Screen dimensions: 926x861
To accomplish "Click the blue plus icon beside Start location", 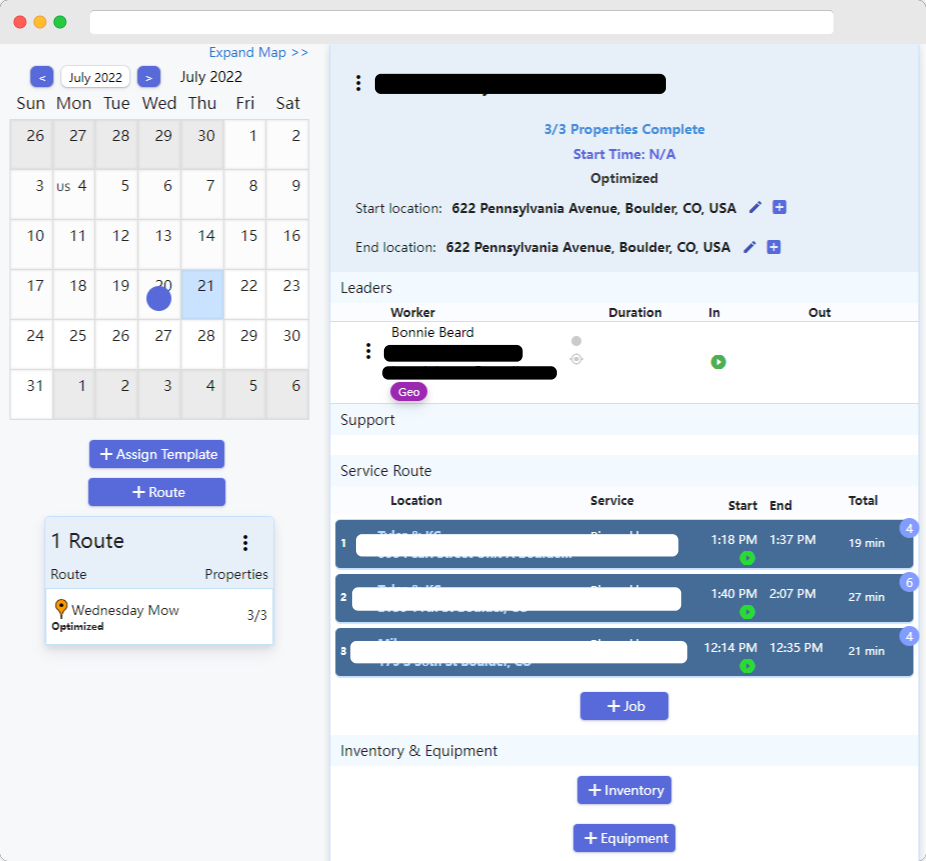I will click(779, 206).
